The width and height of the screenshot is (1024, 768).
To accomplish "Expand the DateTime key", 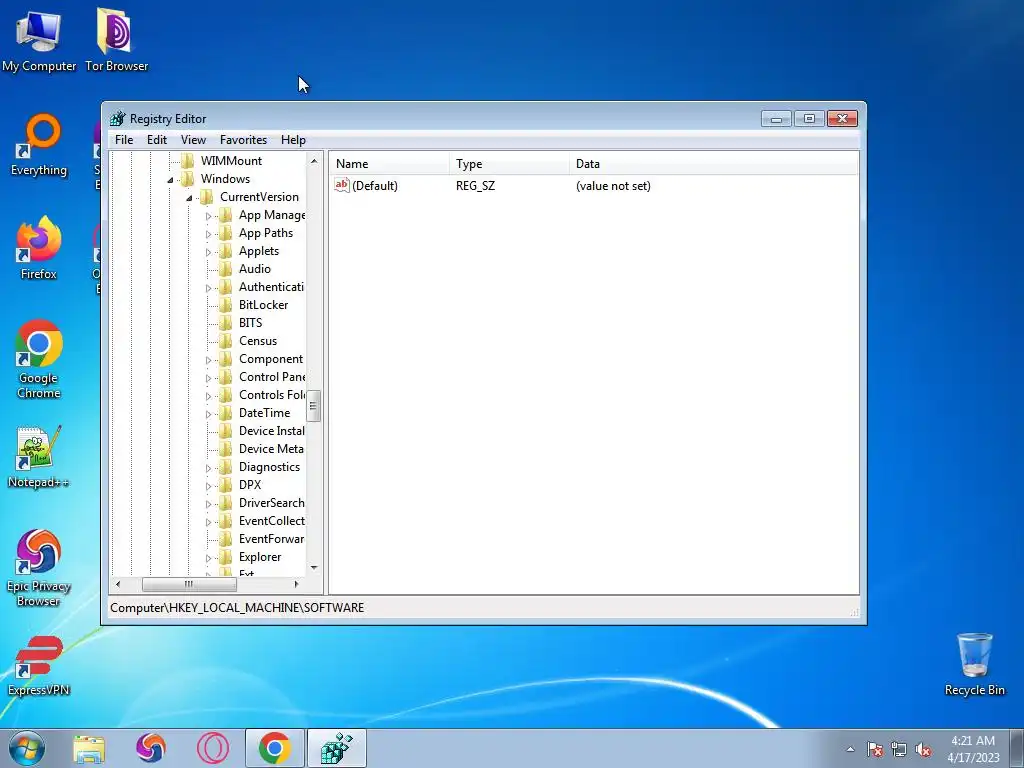I will (208, 414).
